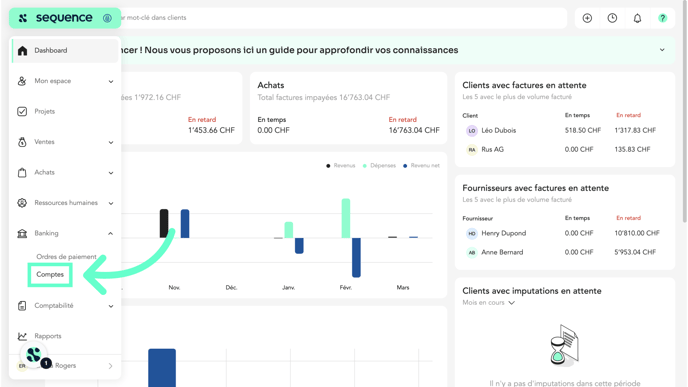Viewport: 688px width, 387px height.
Task: Open the clock history icon
Action: point(612,18)
